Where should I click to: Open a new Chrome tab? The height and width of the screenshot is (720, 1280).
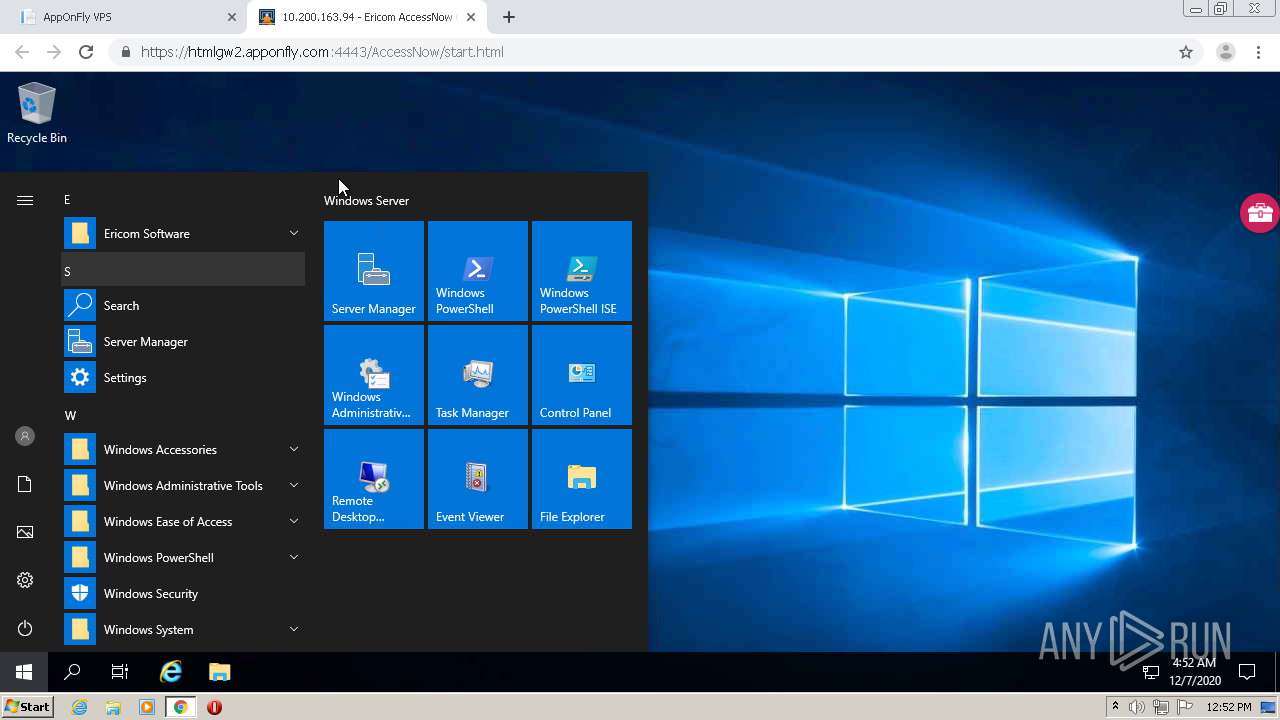[509, 17]
